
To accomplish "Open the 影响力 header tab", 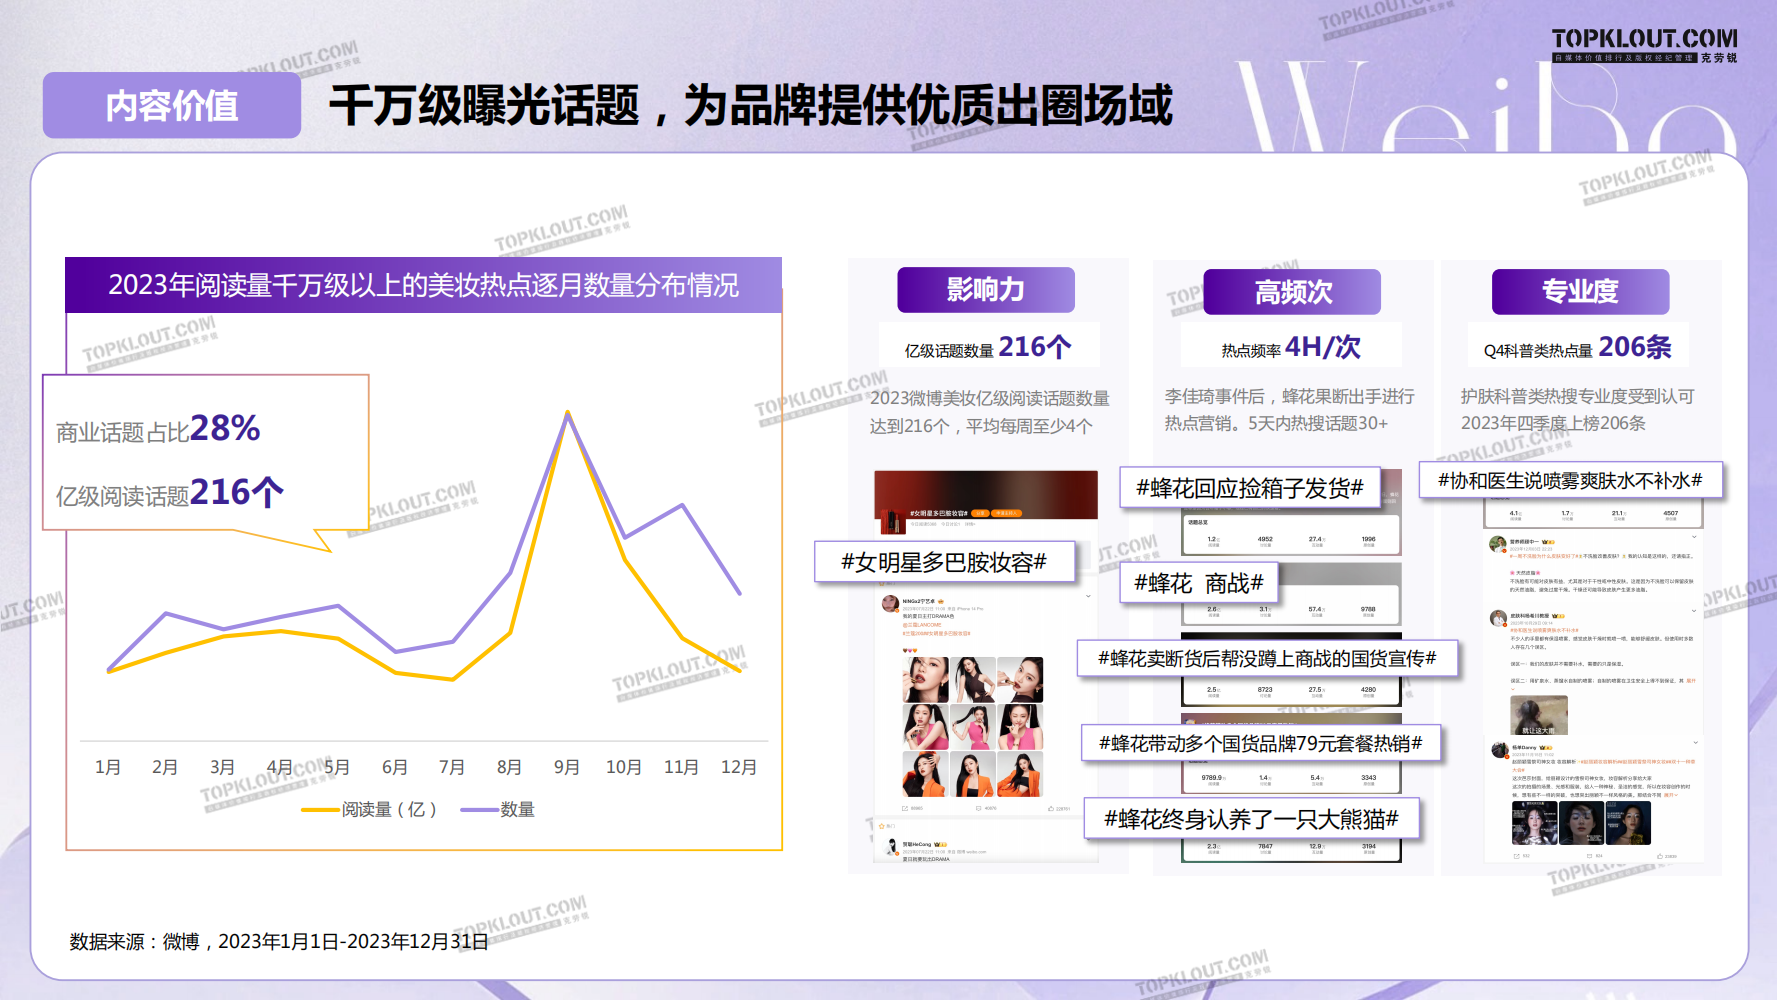I will tap(985, 290).
